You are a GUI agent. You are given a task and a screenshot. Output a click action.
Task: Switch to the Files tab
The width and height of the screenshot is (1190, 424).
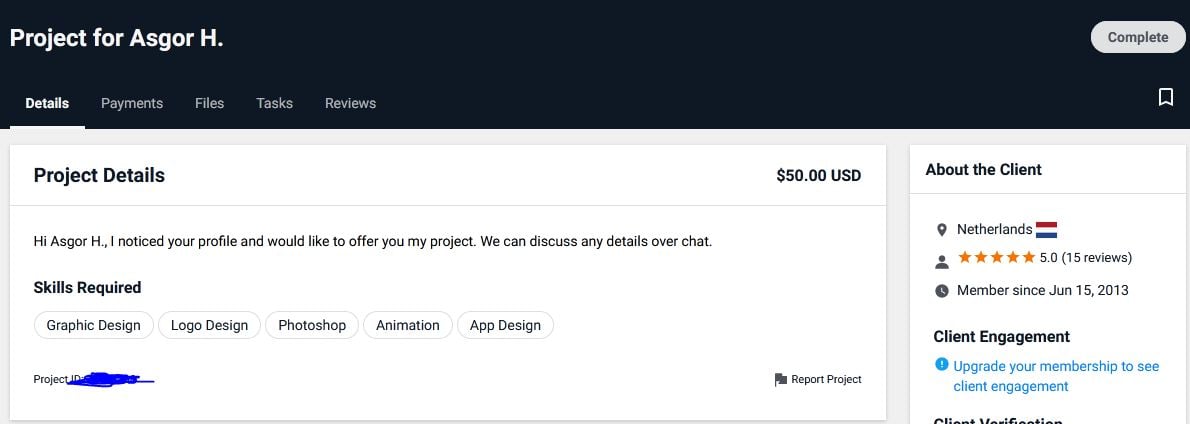coord(209,103)
